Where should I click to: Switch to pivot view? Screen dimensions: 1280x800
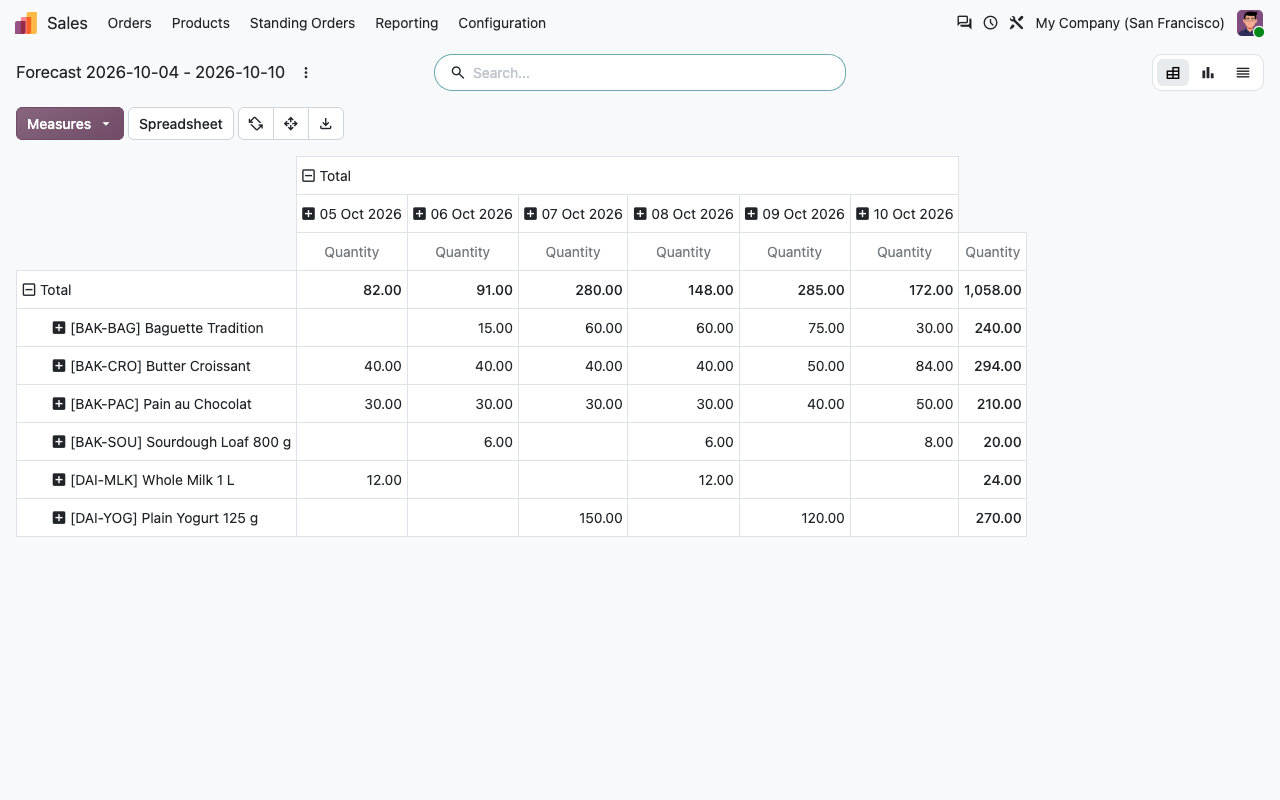[x=1173, y=73]
